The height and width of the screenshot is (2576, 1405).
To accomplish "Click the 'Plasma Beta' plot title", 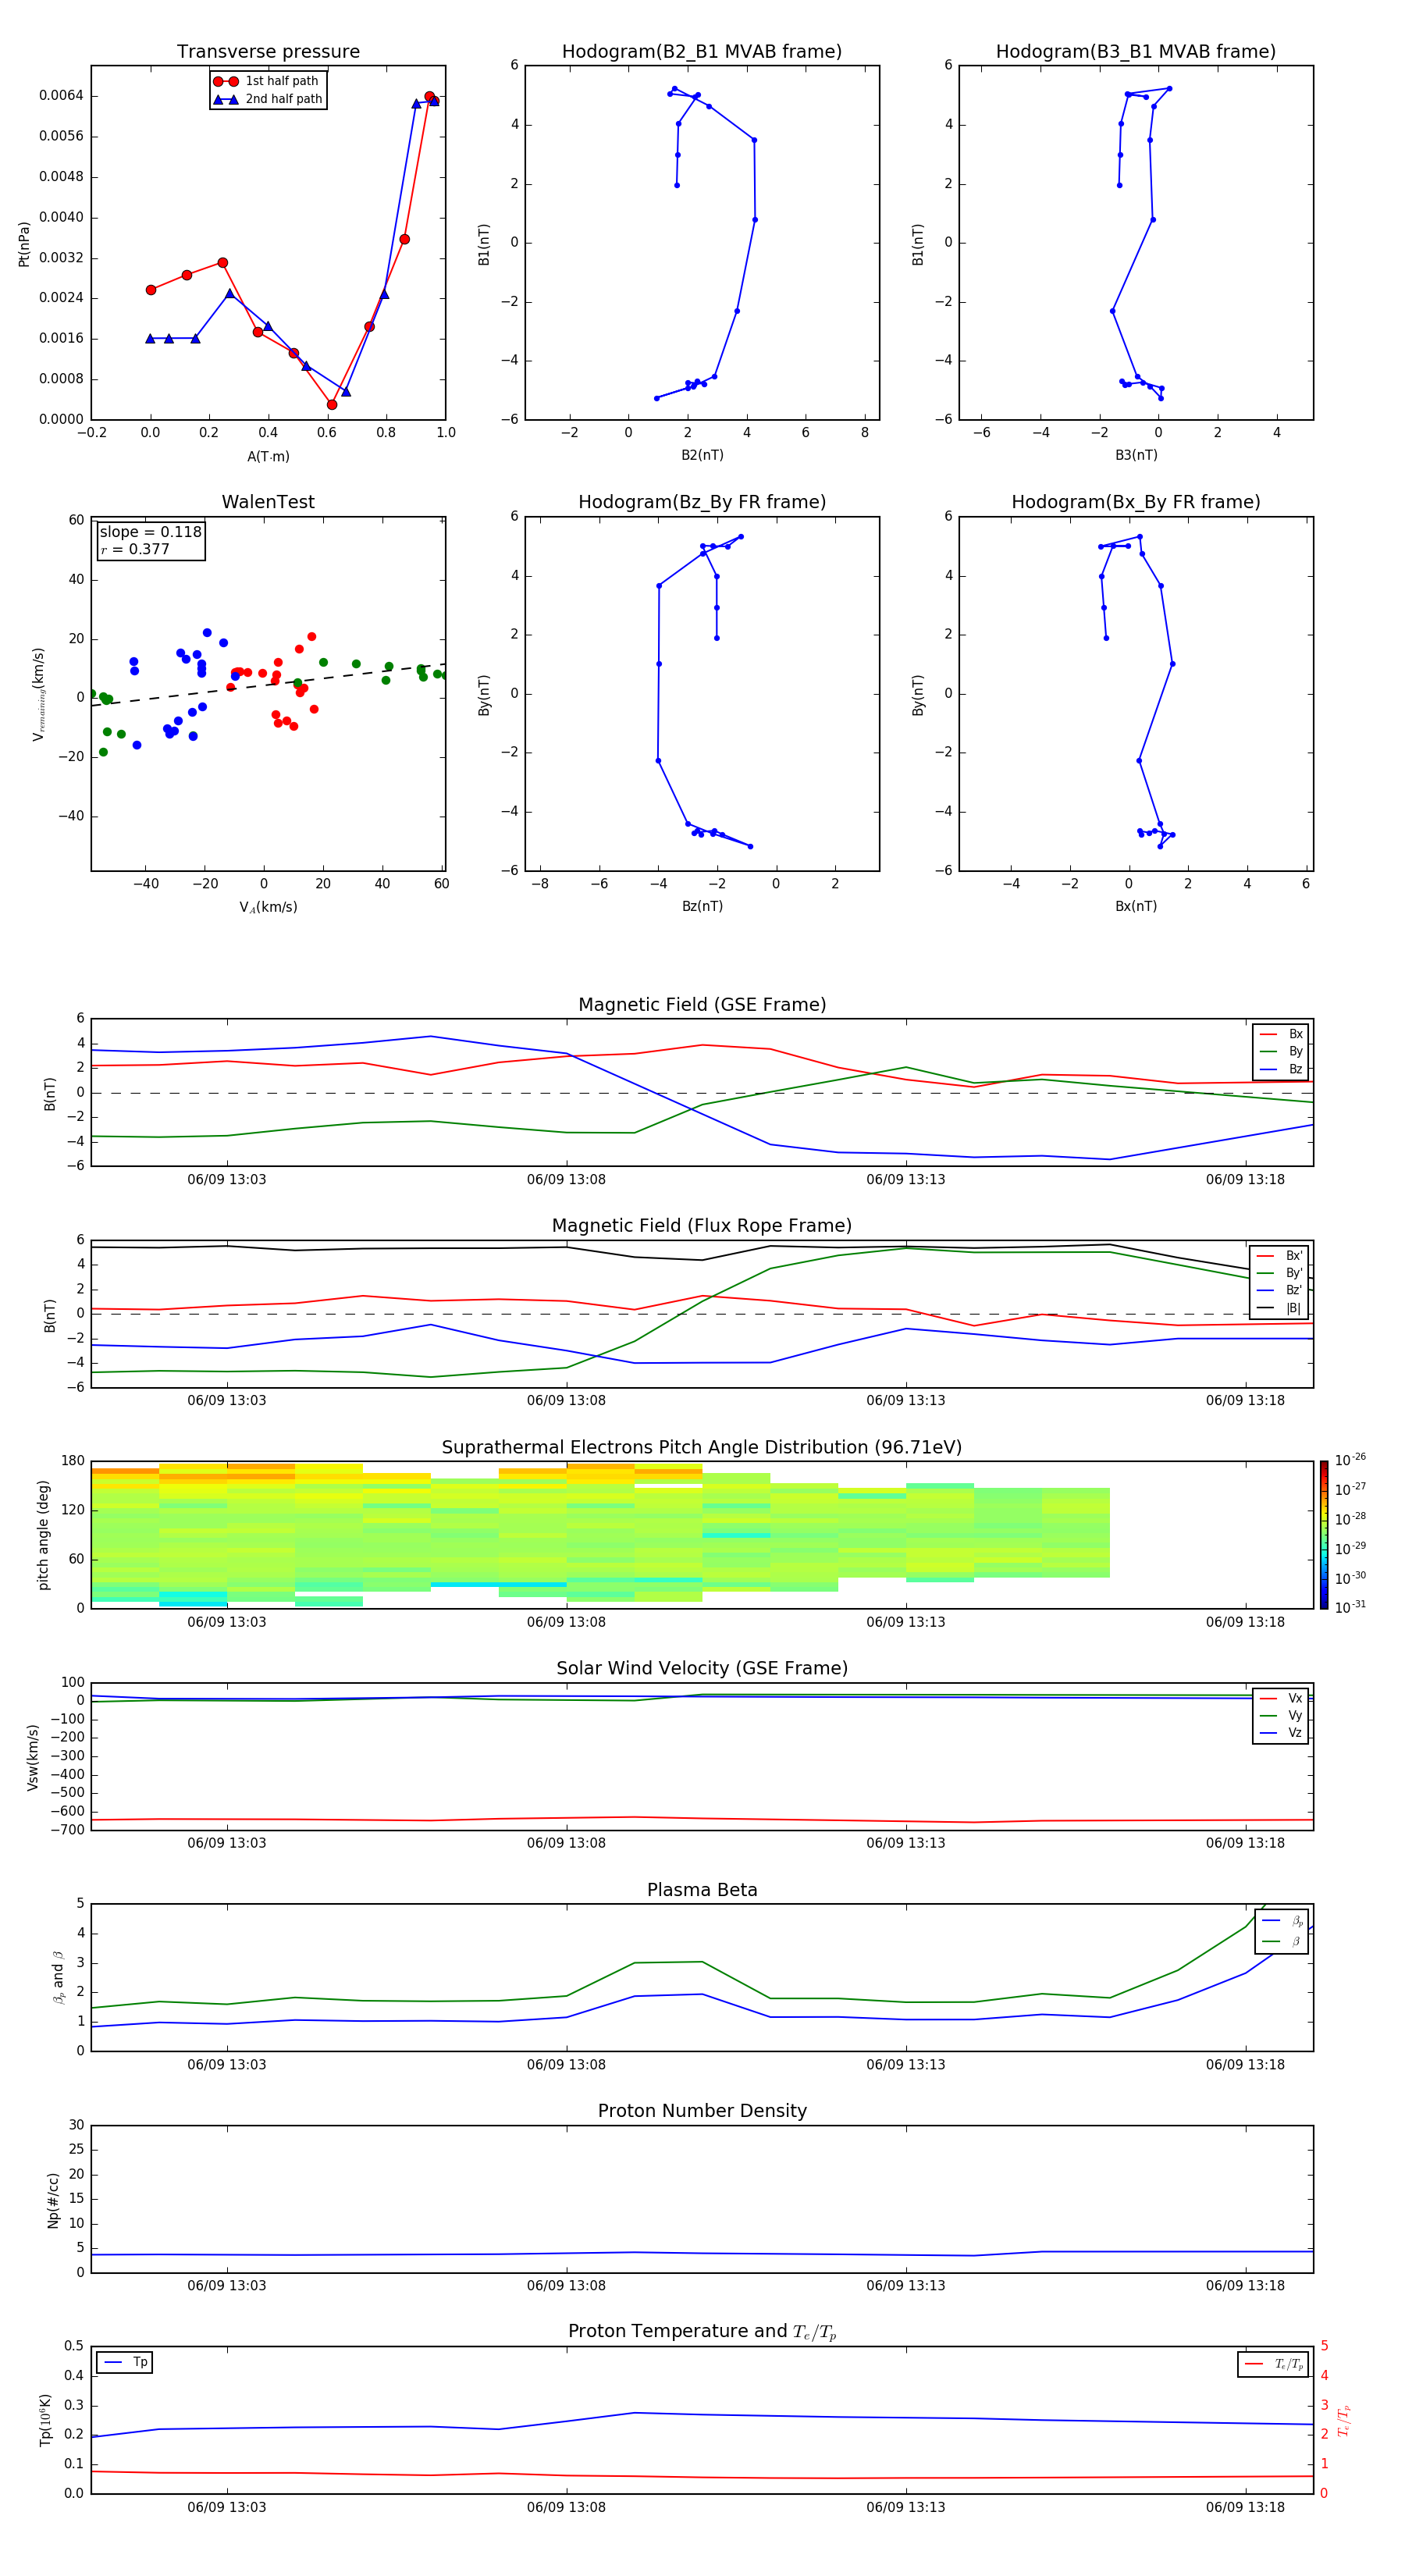I will [702, 1890].
